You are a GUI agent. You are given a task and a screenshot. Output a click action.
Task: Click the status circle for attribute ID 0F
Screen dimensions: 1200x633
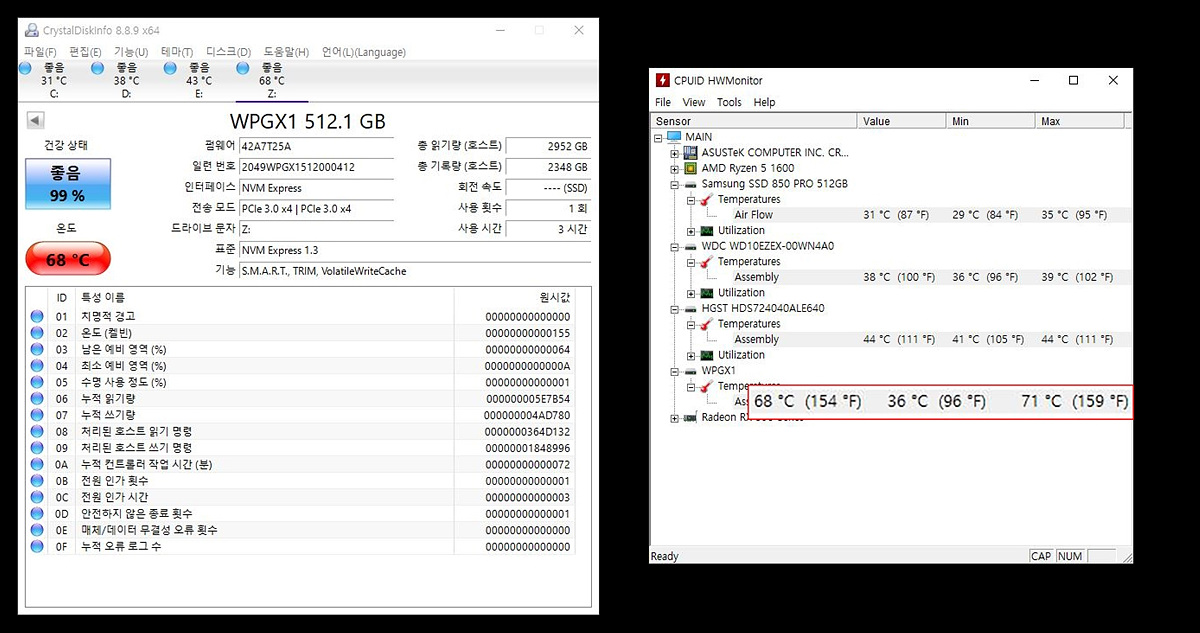[37, 547]
